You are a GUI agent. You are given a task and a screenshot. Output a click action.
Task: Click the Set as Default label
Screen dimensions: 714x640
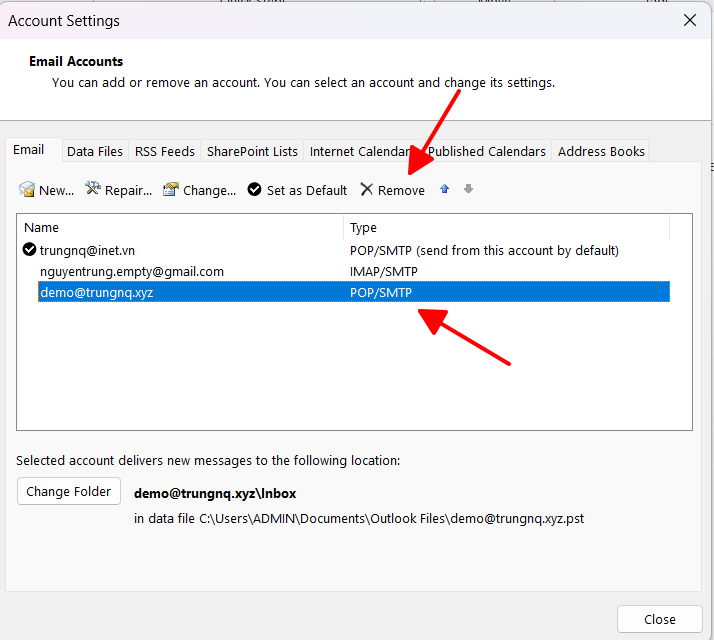coord(307,190)
